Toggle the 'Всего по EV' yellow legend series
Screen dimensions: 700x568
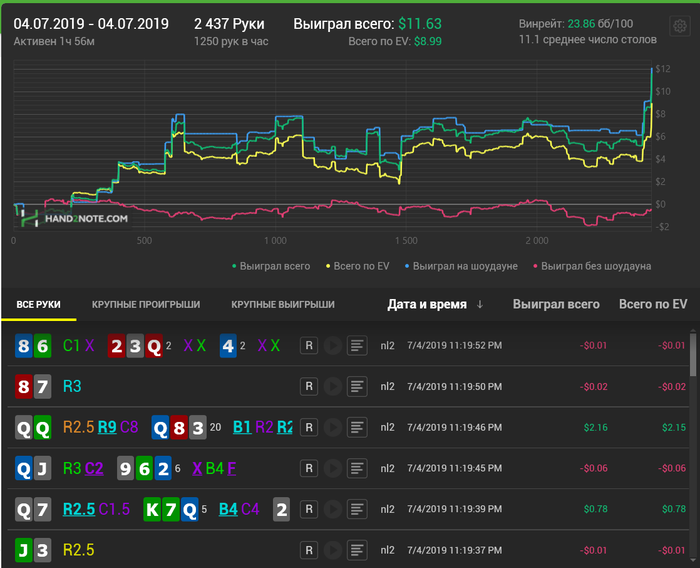[x=362, y=266]
